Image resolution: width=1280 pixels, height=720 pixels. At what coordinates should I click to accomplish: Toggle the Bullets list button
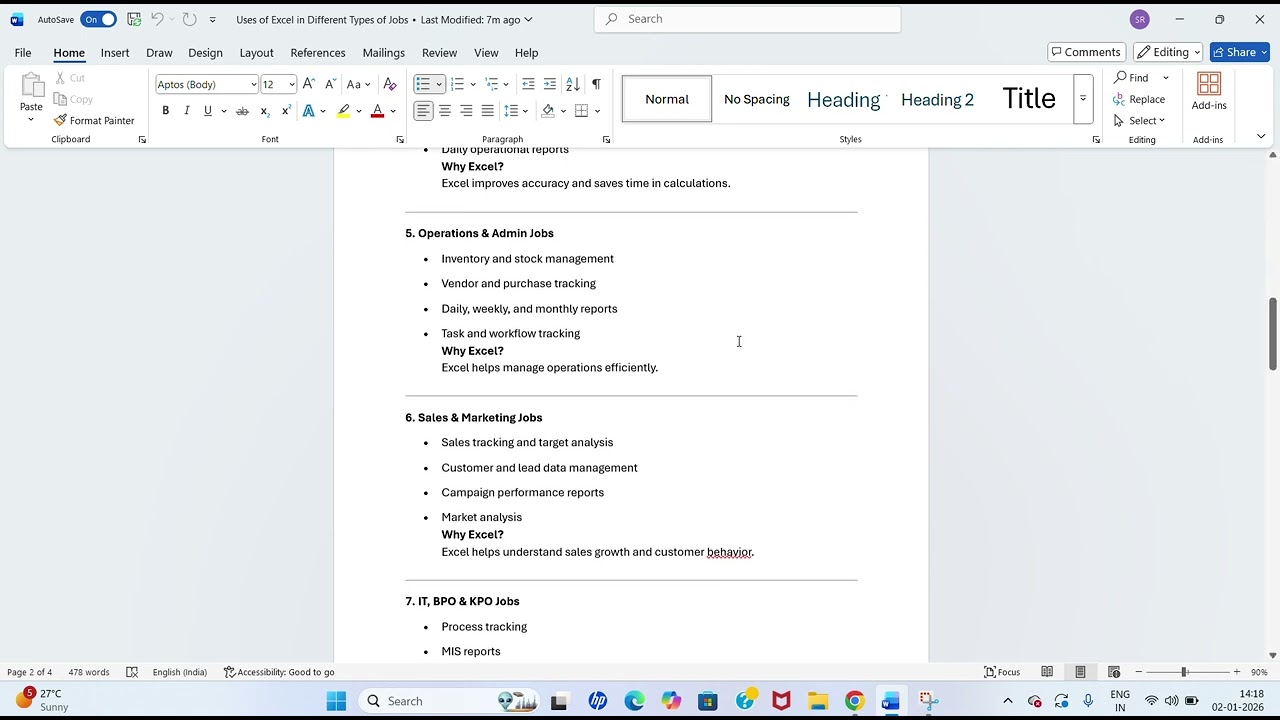tap(423, 84)
